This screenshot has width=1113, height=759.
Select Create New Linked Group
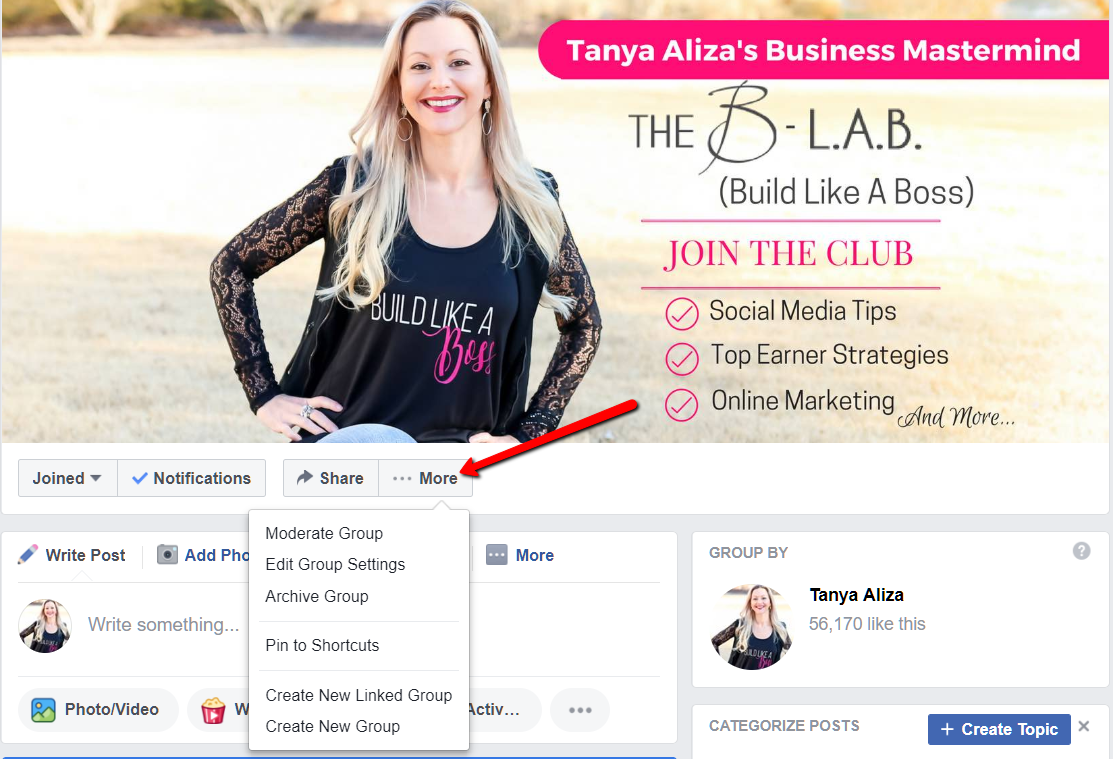click(x=358, y=695)
